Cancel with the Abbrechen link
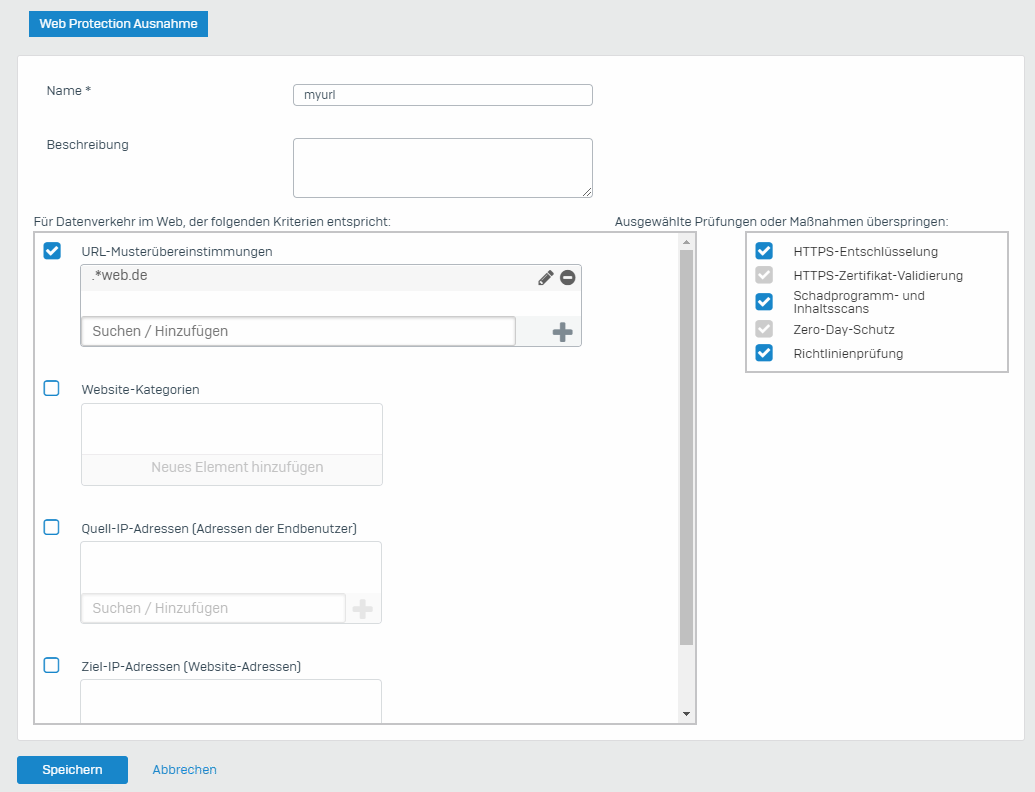Image resolution: width=1035 pixels, height=792 pixels. (184, 770)
